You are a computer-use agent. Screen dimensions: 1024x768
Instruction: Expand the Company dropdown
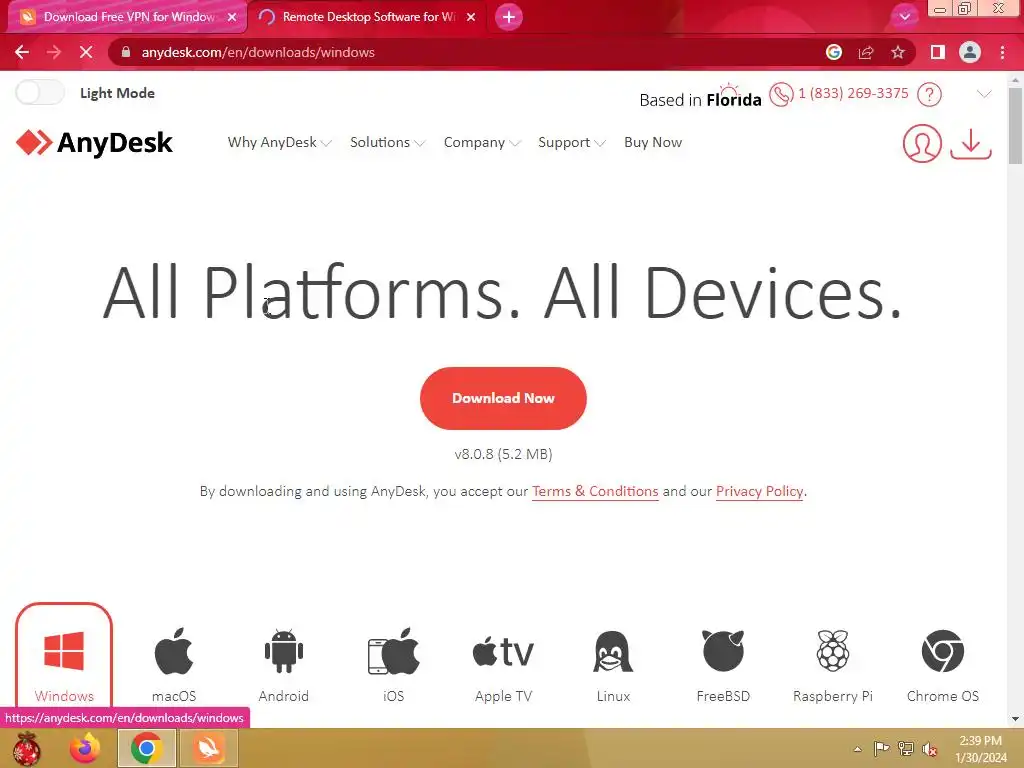(x=482, y=142)
